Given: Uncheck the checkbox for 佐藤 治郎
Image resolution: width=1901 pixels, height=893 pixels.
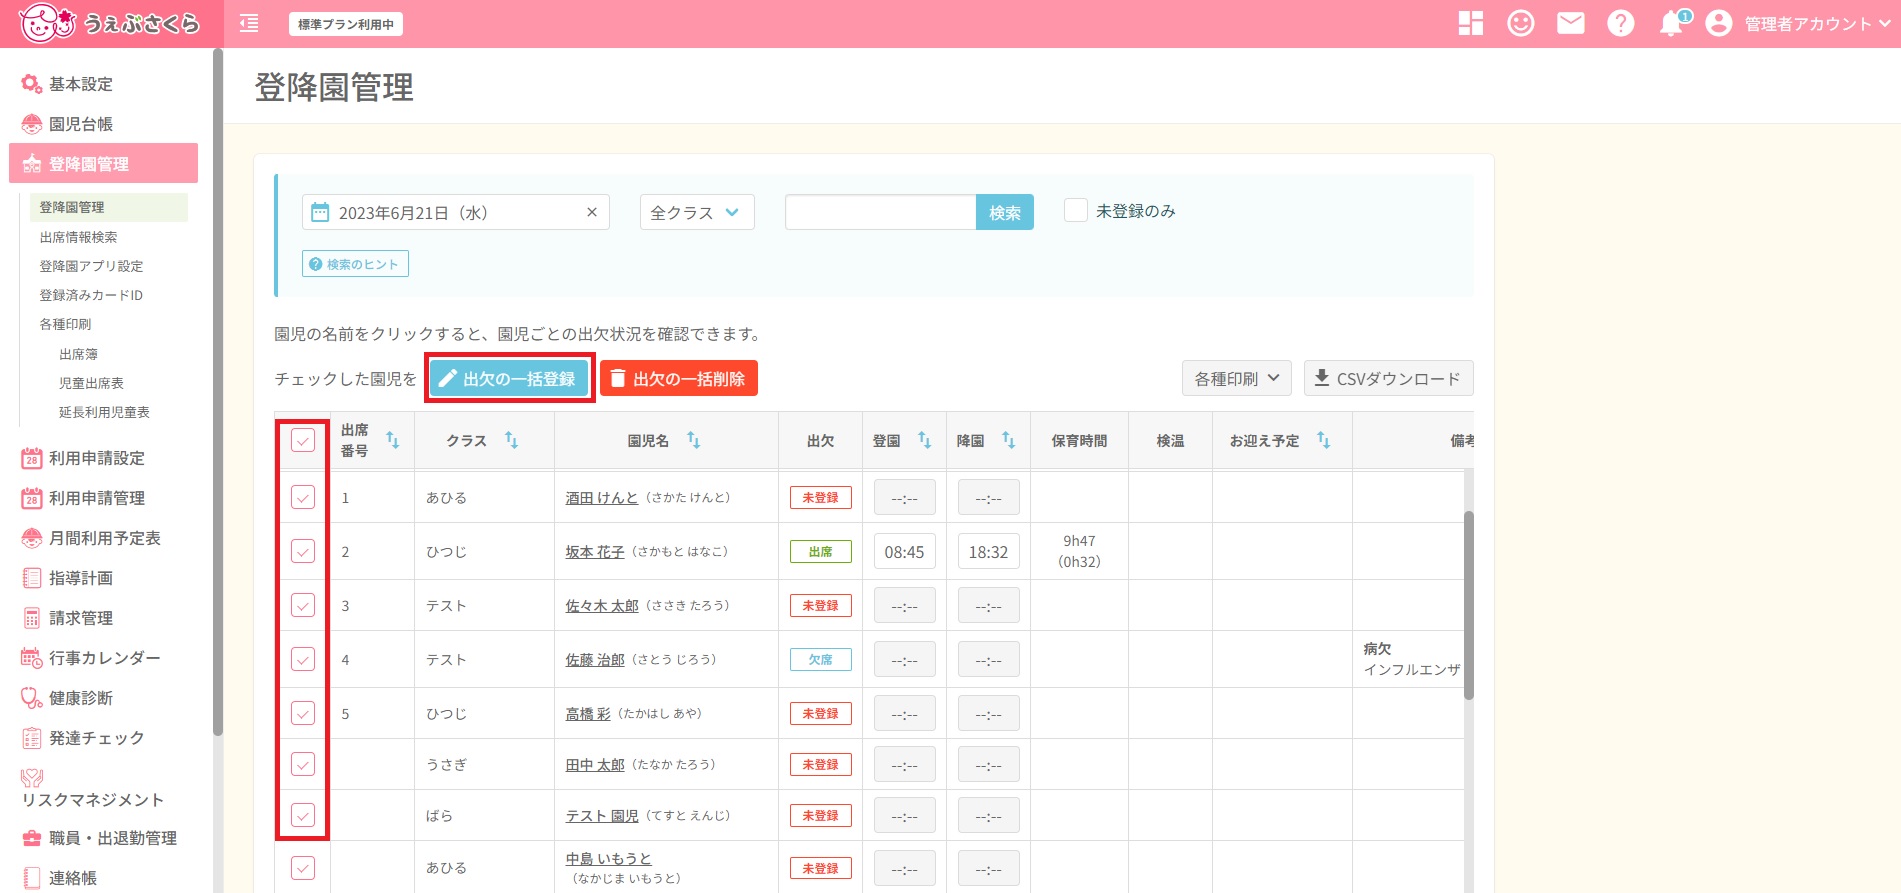Looking at the screenshot, I should (303, 659).
